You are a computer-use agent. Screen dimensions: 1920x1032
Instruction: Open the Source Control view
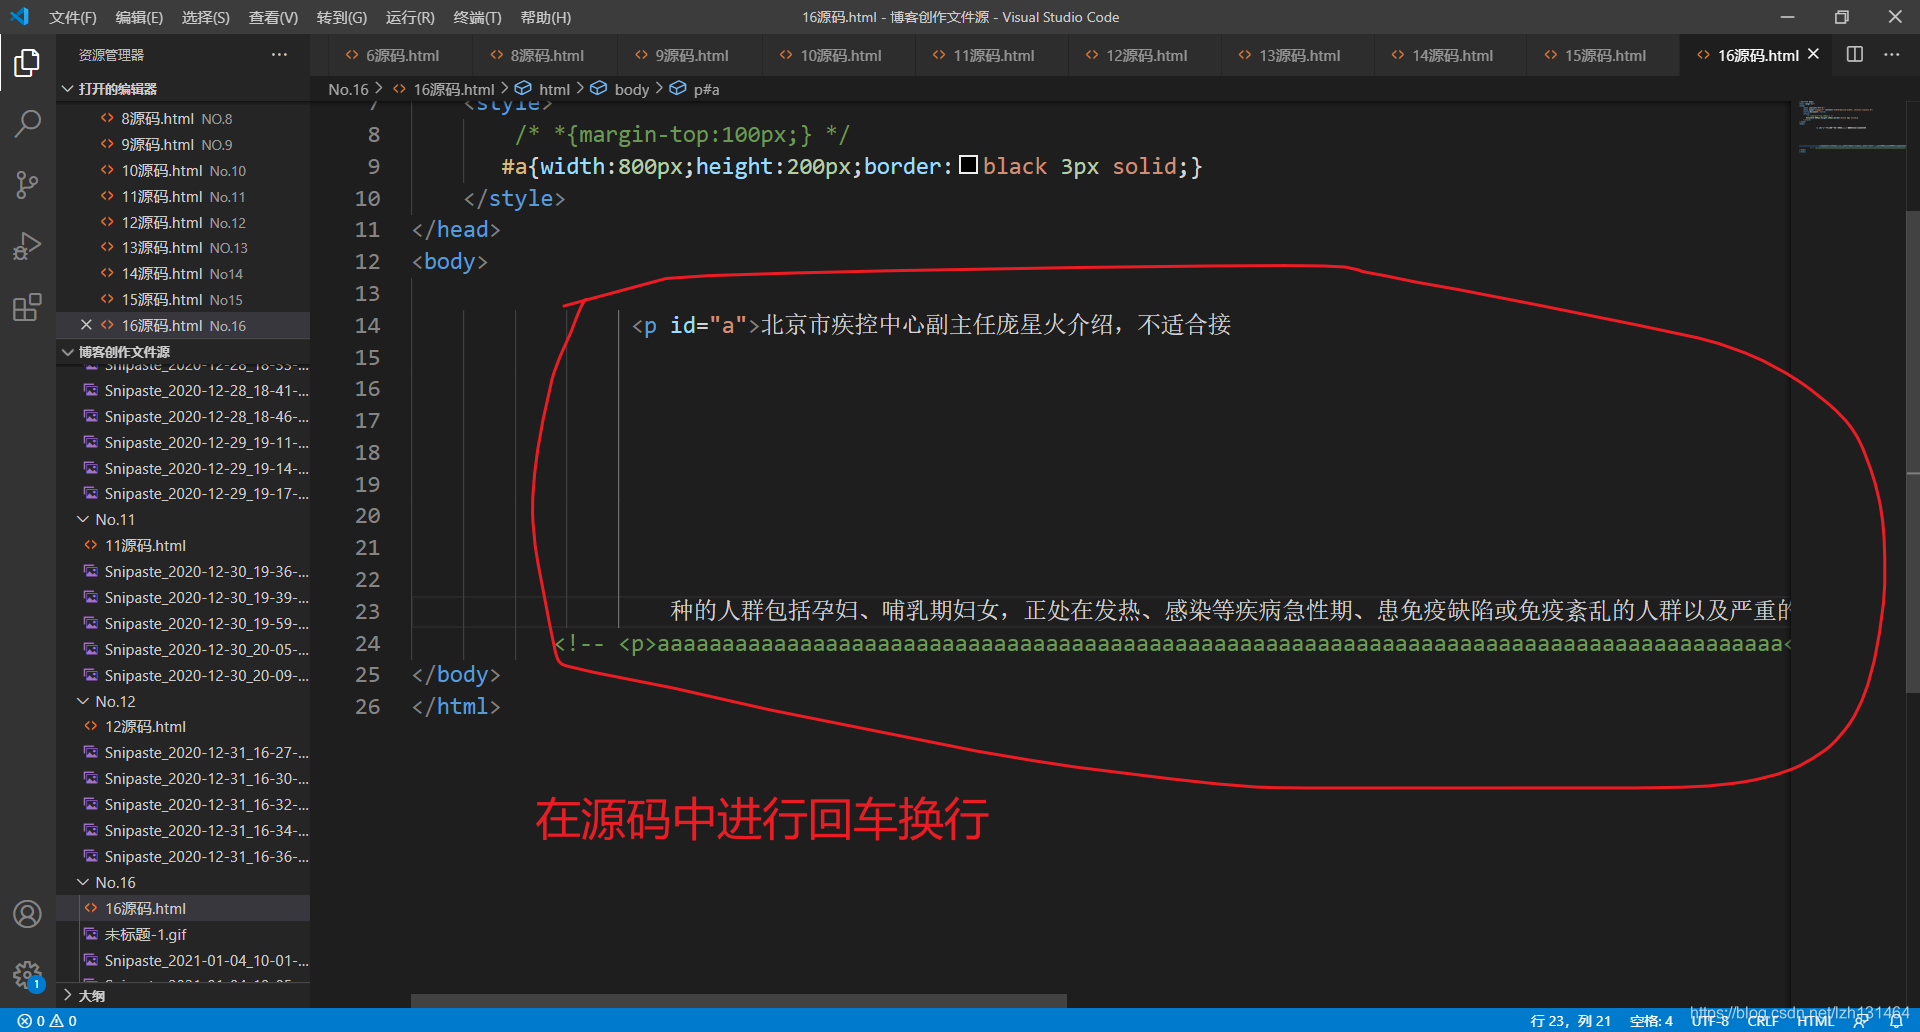27,185
